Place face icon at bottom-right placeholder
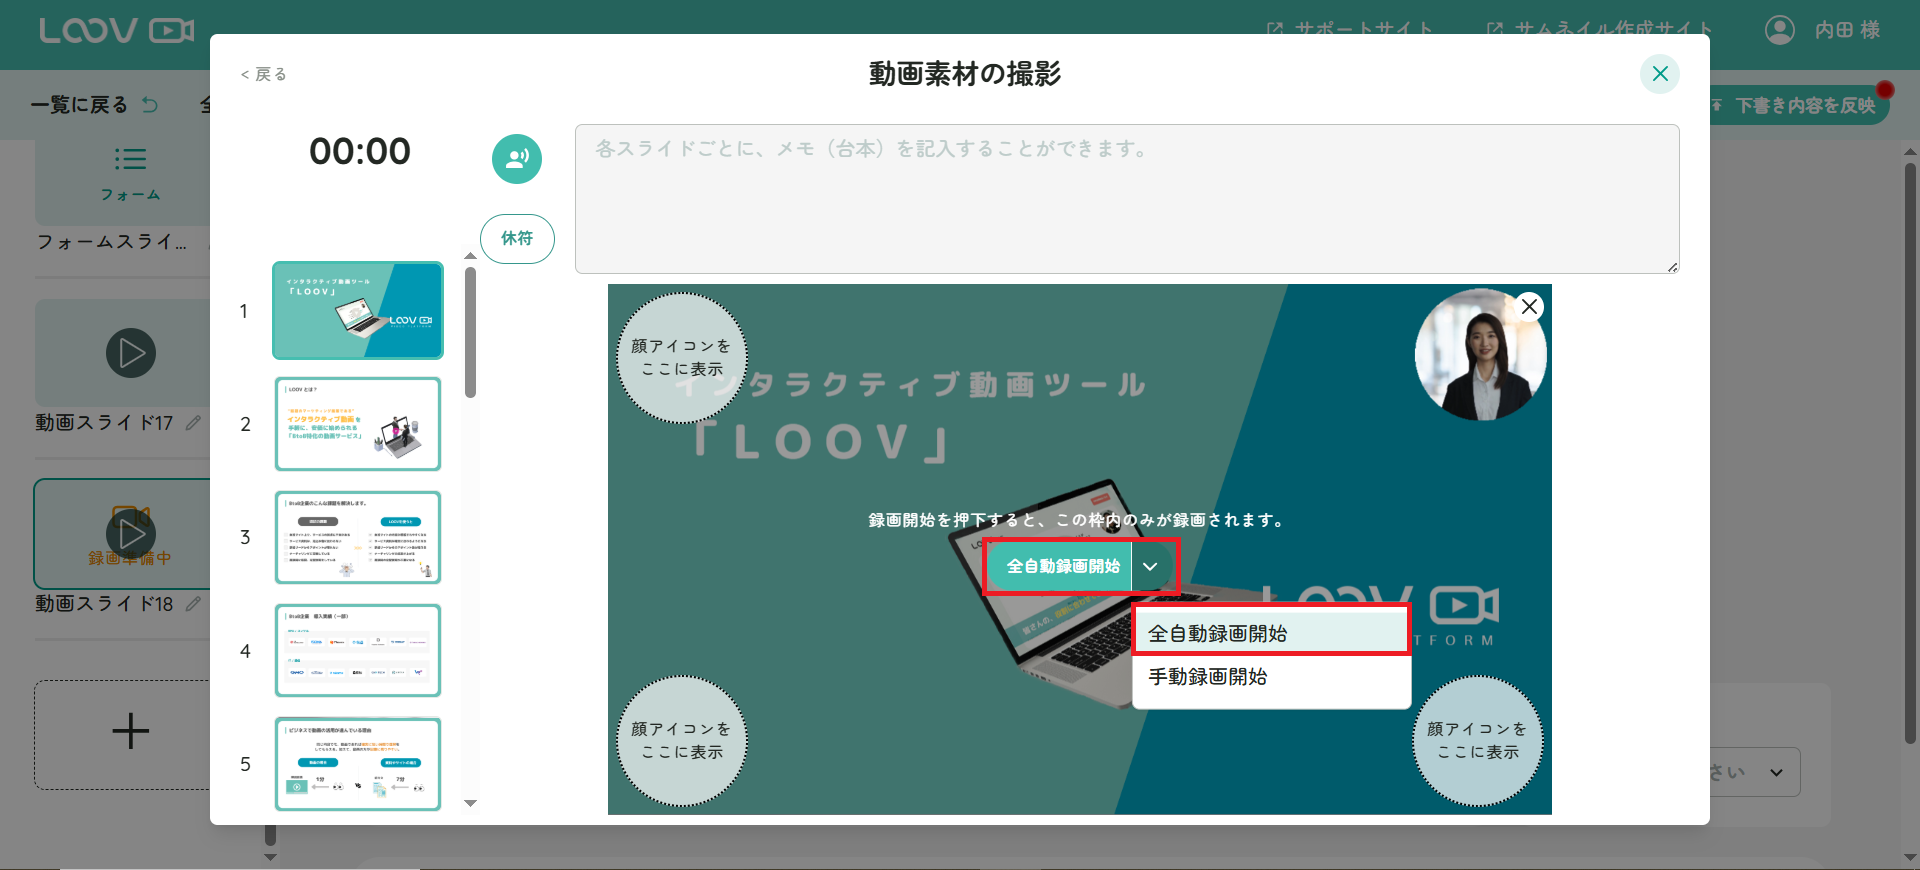This screenshot has height=870, width=1920. 1478,741
